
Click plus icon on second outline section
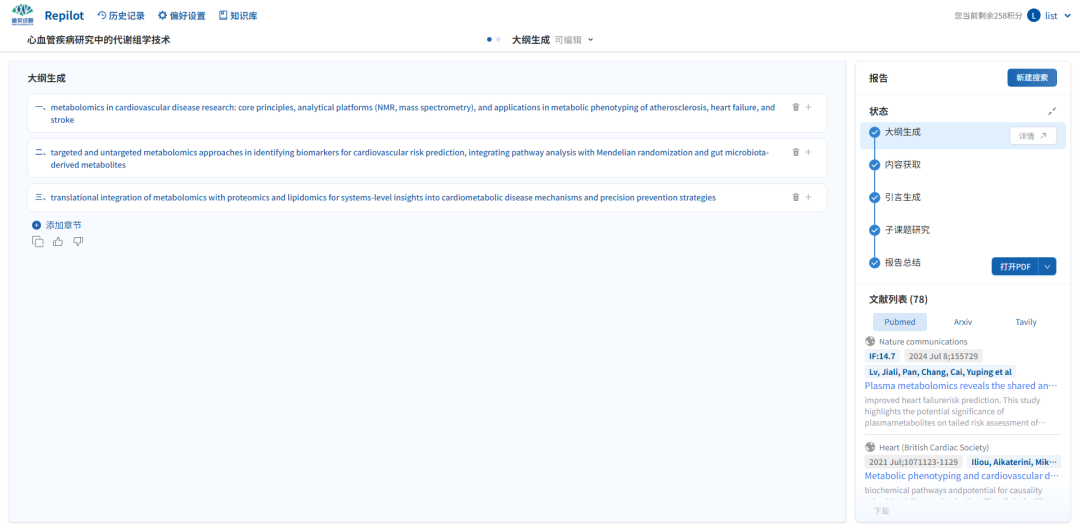[808, 152]
